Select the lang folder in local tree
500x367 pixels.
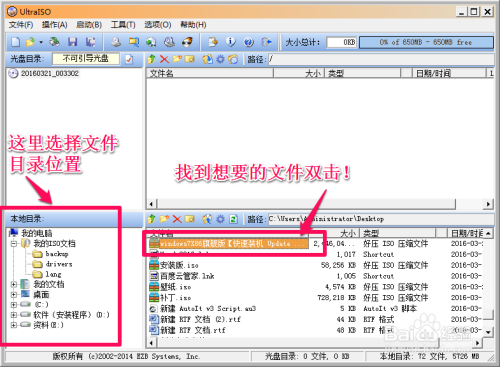point(53,274)
